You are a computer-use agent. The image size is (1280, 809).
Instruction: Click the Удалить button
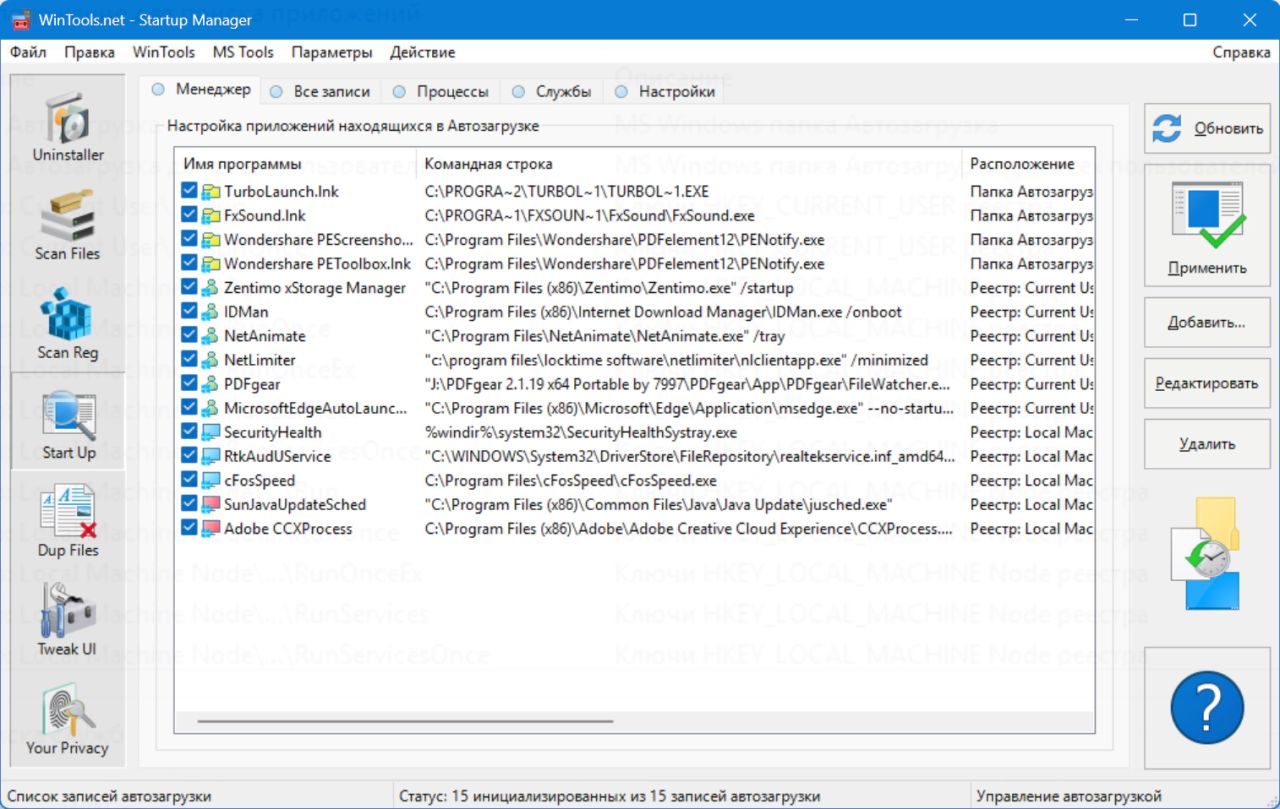[1207, 444]
